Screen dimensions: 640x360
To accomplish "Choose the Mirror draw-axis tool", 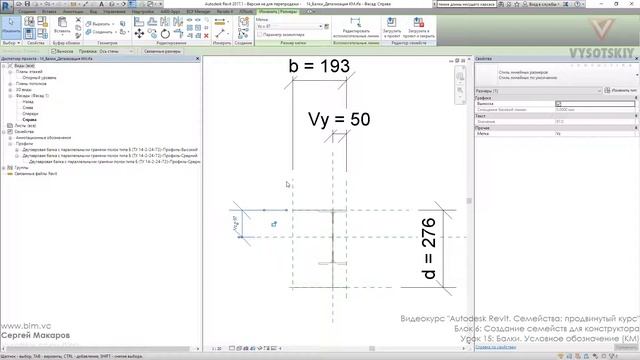I will tap(178, 22).
